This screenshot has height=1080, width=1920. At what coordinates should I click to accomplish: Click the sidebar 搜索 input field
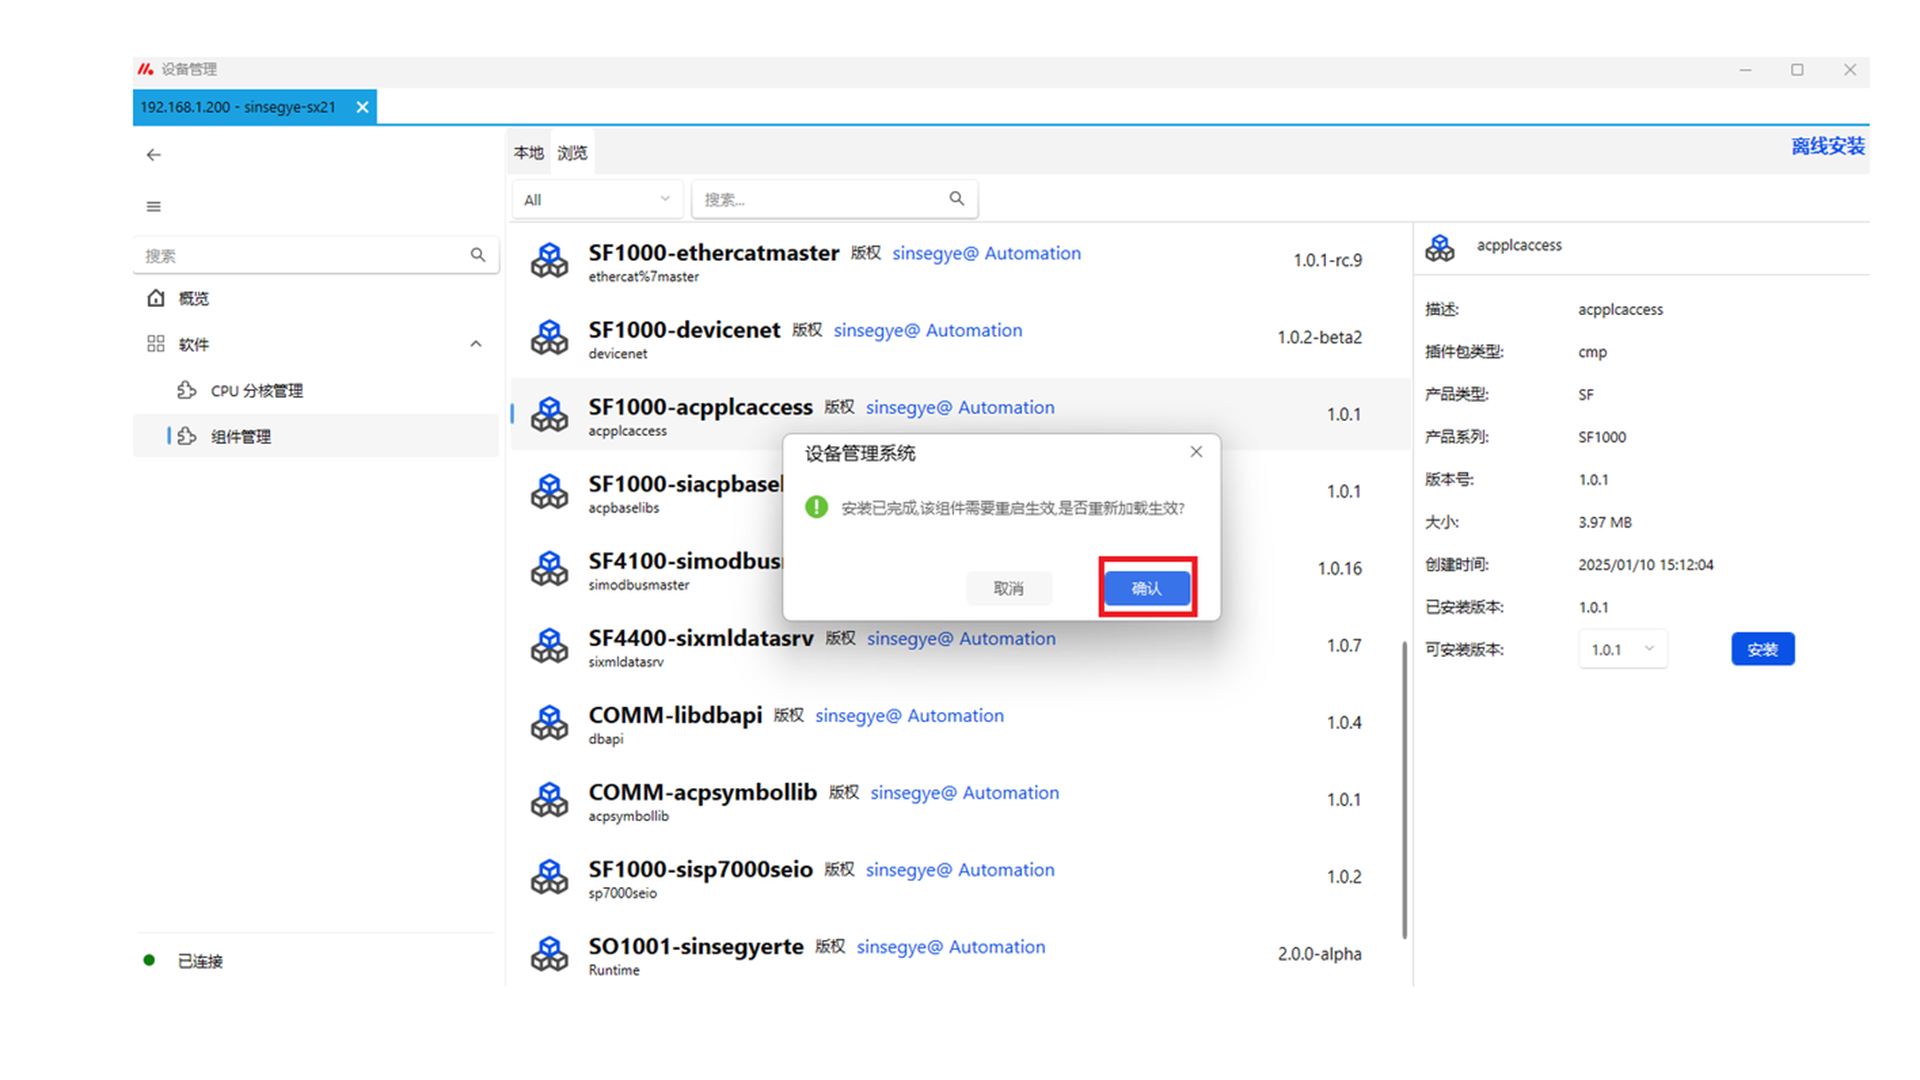(x=300, y=256)
